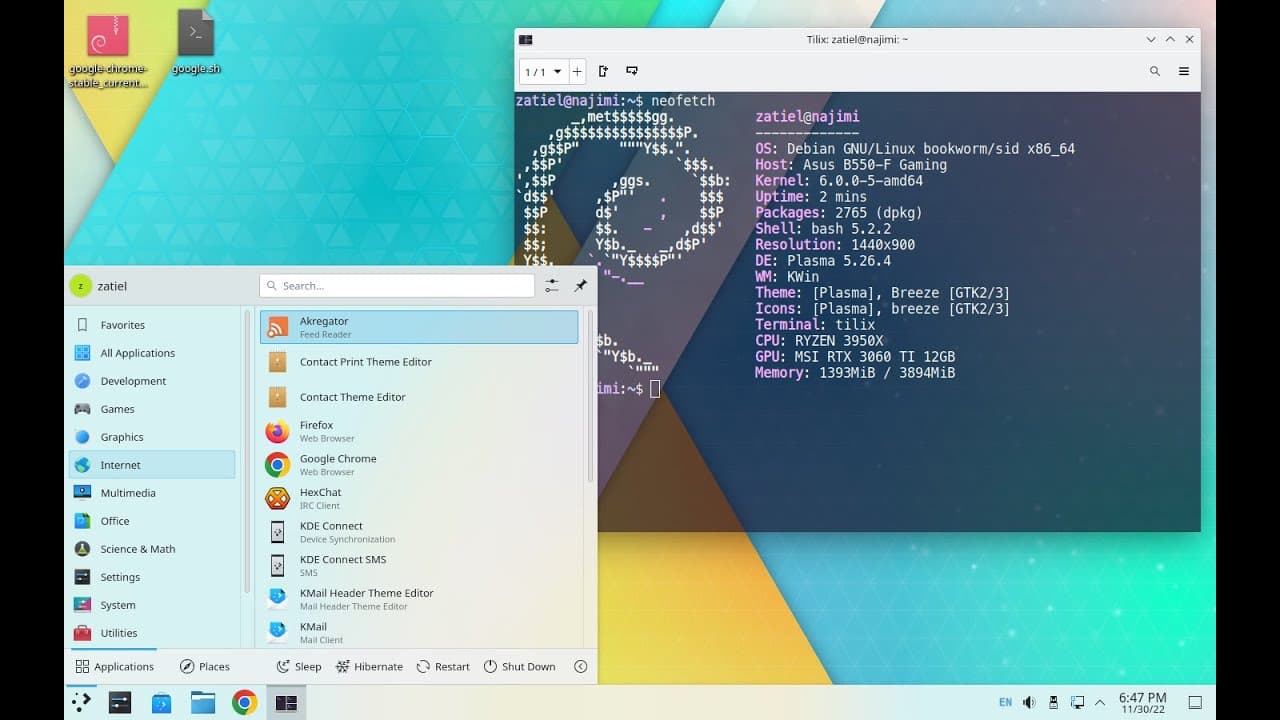Viewport: 1280px width, 720px height.
Task: Open HexChat IRC client
Action: click(x=320, y=498)
